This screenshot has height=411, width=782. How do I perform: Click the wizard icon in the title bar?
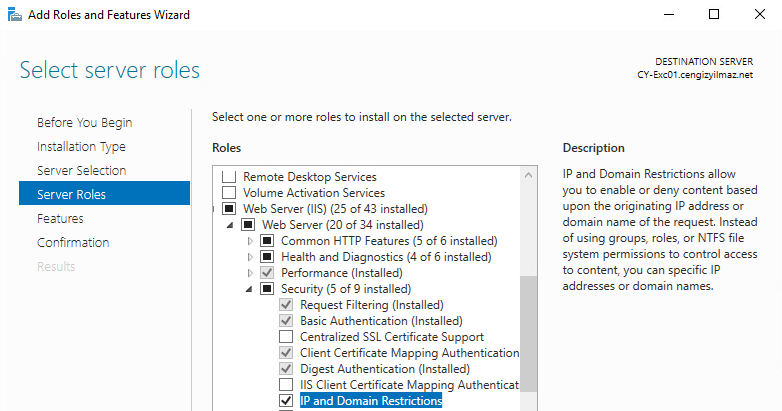point(15,15)
